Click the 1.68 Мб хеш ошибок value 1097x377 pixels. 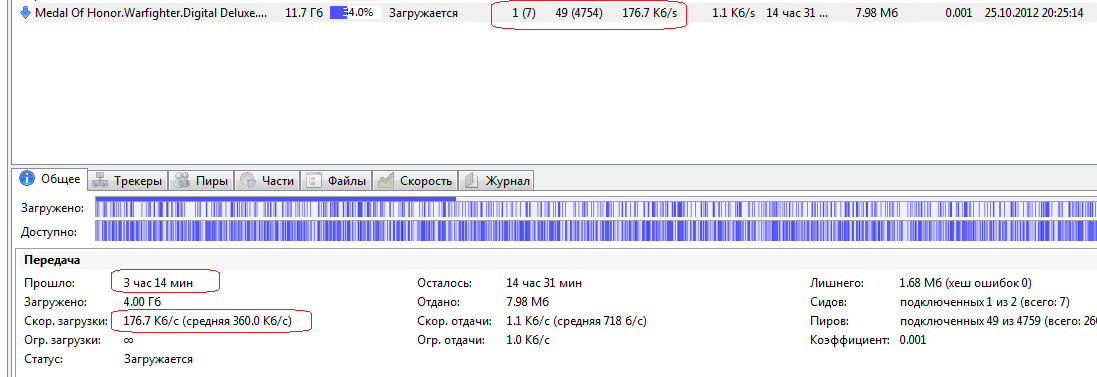click(965, 283)
